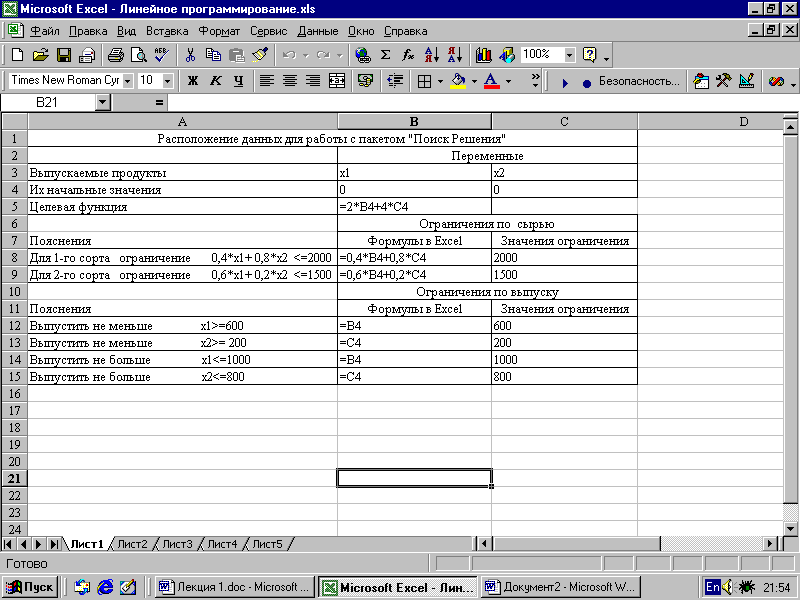The image size is (800, 600).
Task: Toggle italic with the К button
Action: [216, 81]
